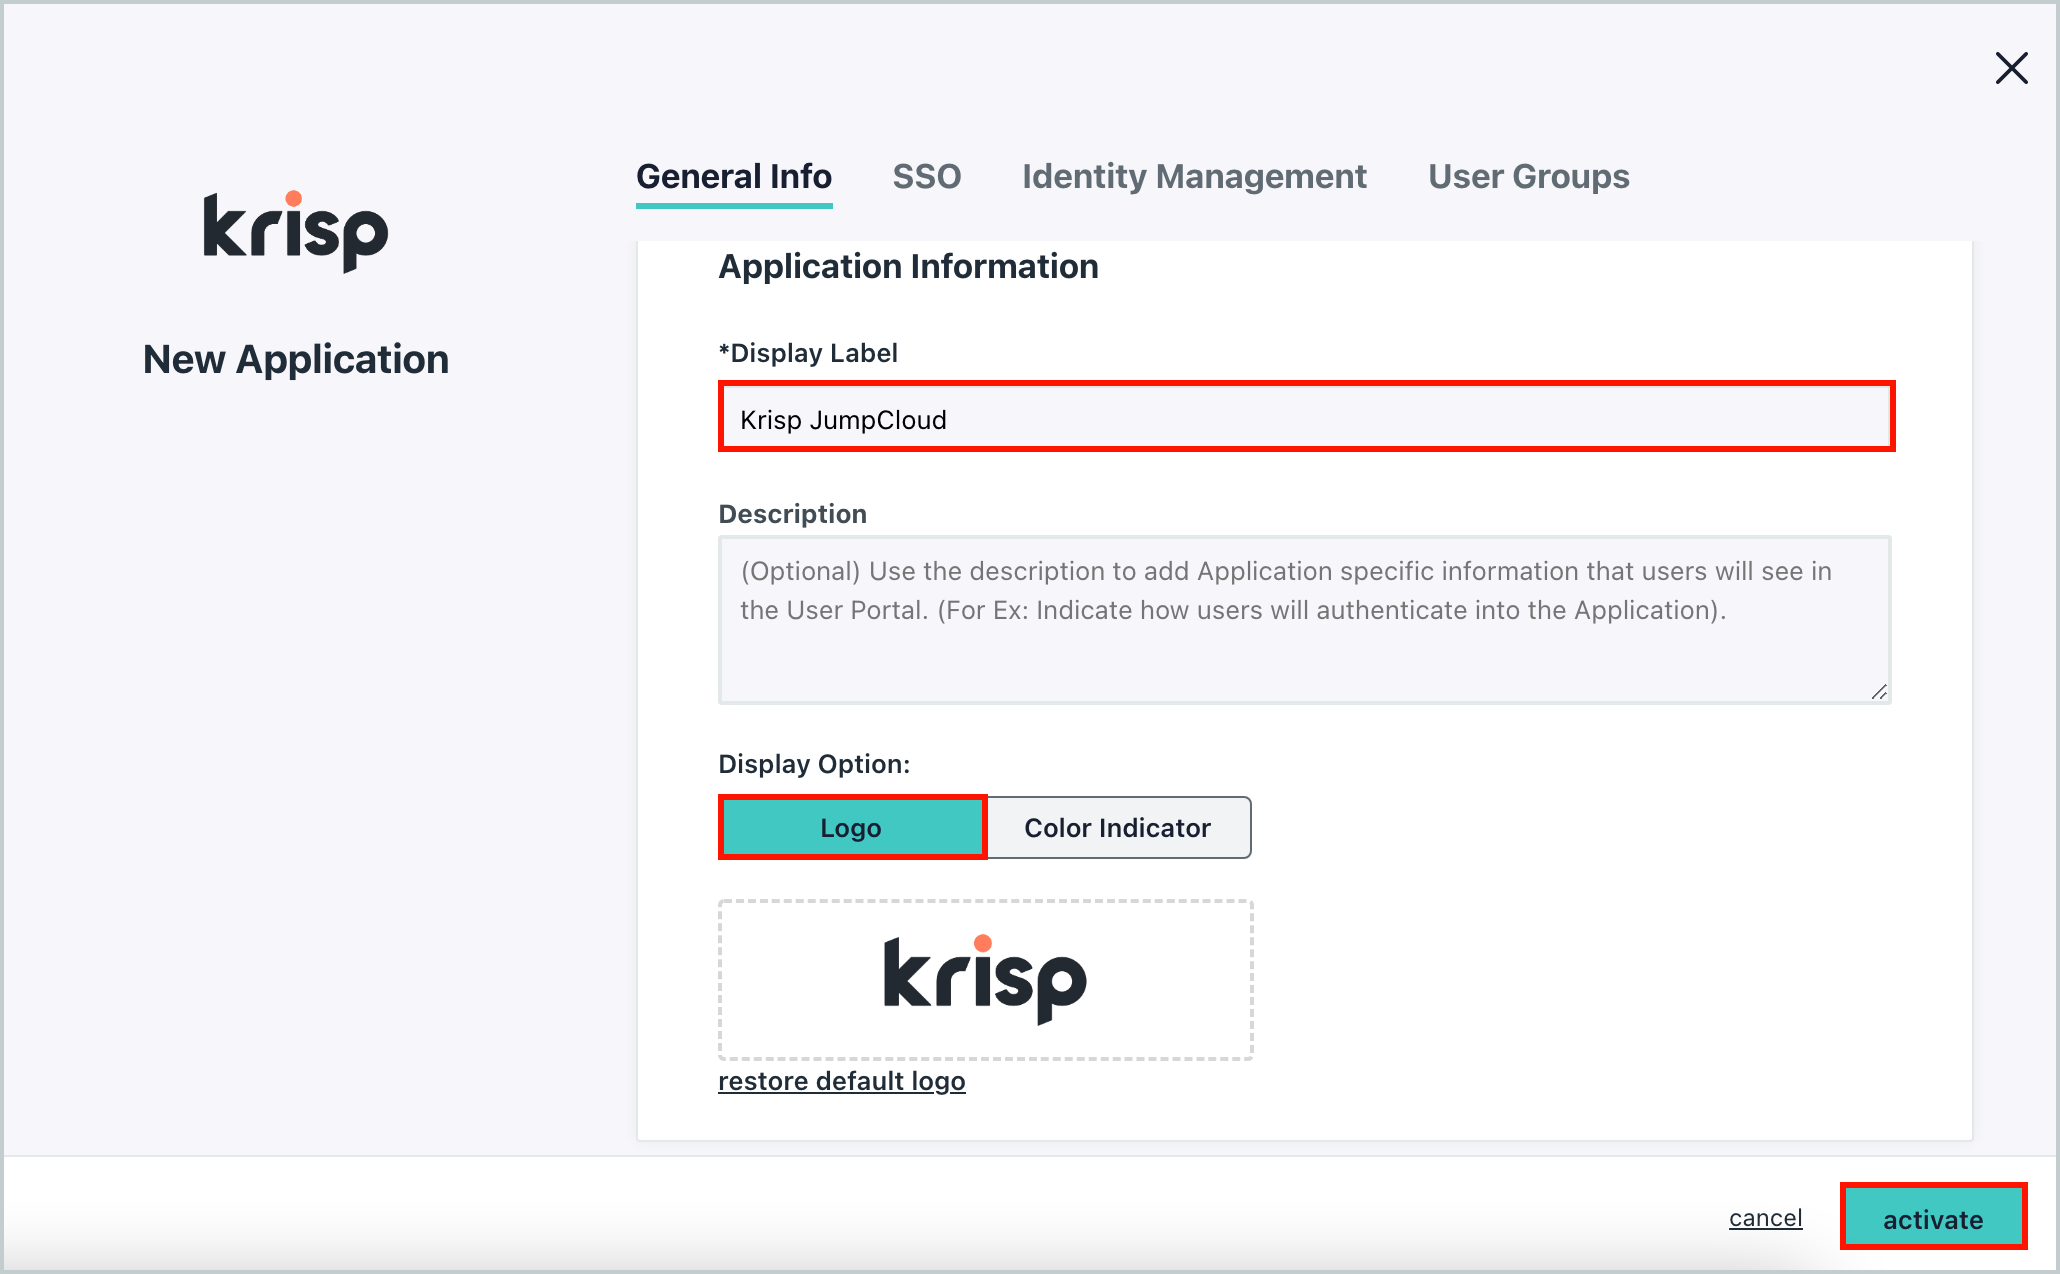Click the Display Label input field

(1306, 417)
